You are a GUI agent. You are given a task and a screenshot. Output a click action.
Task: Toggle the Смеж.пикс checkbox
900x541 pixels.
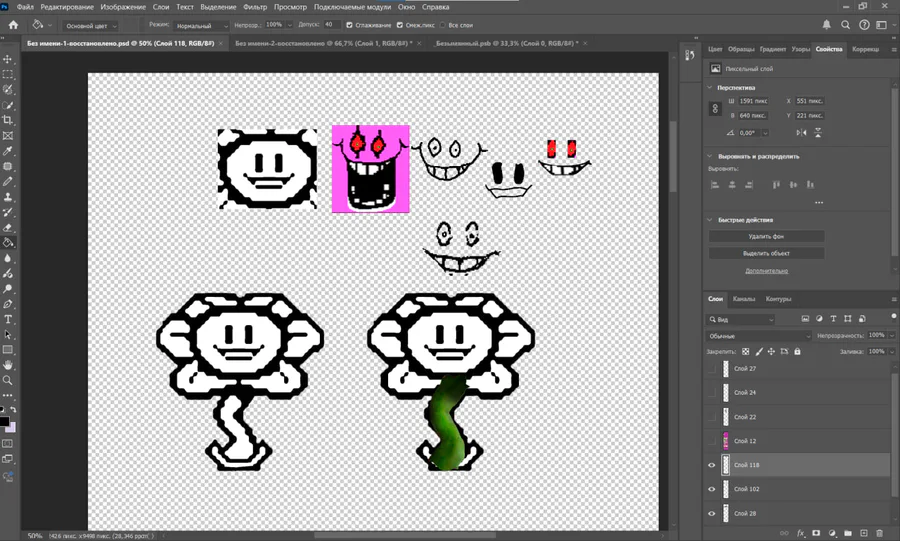(x=400, y=25)
